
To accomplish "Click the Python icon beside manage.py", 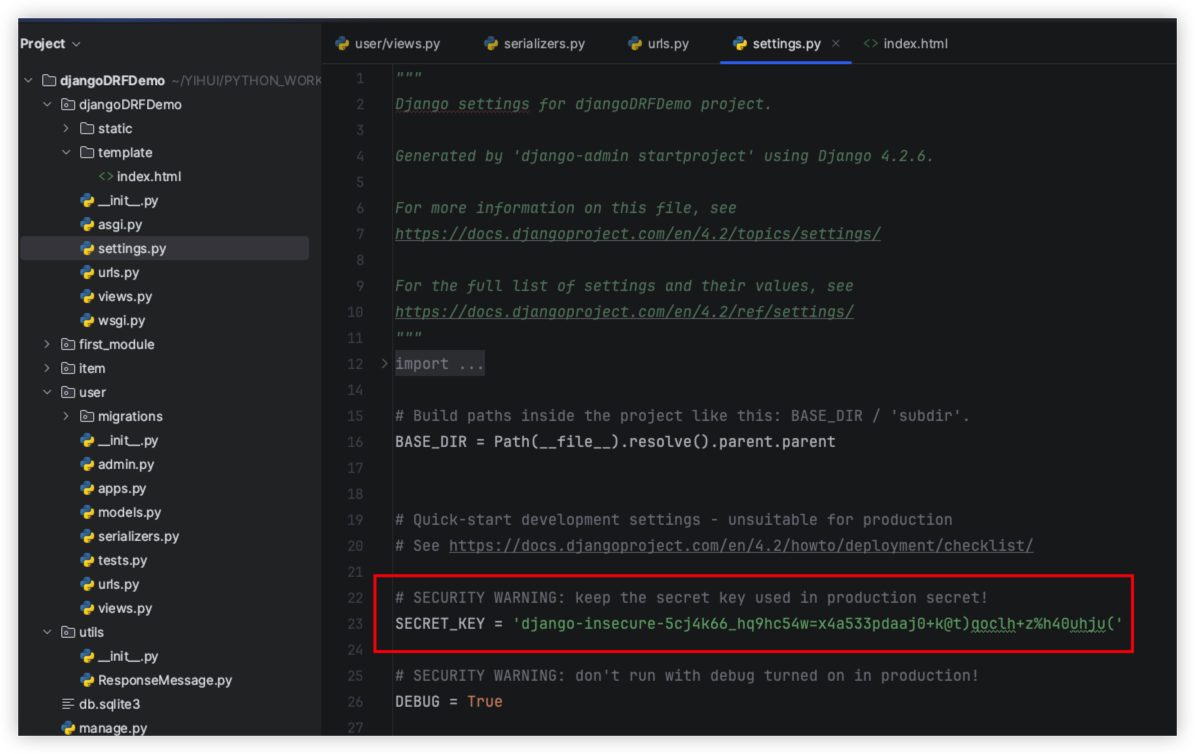I will [68, 728].
